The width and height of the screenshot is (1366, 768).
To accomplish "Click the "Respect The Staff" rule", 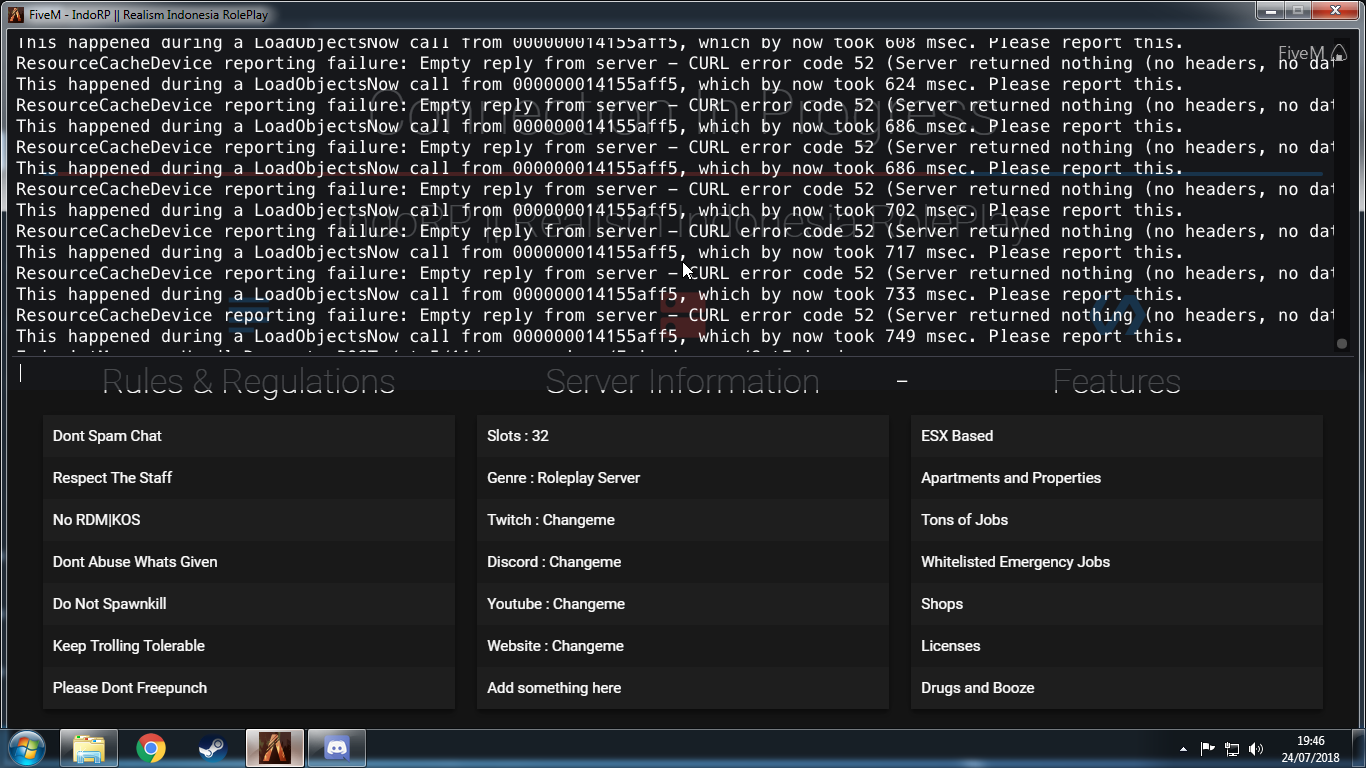I will click(x=249, y=478).
